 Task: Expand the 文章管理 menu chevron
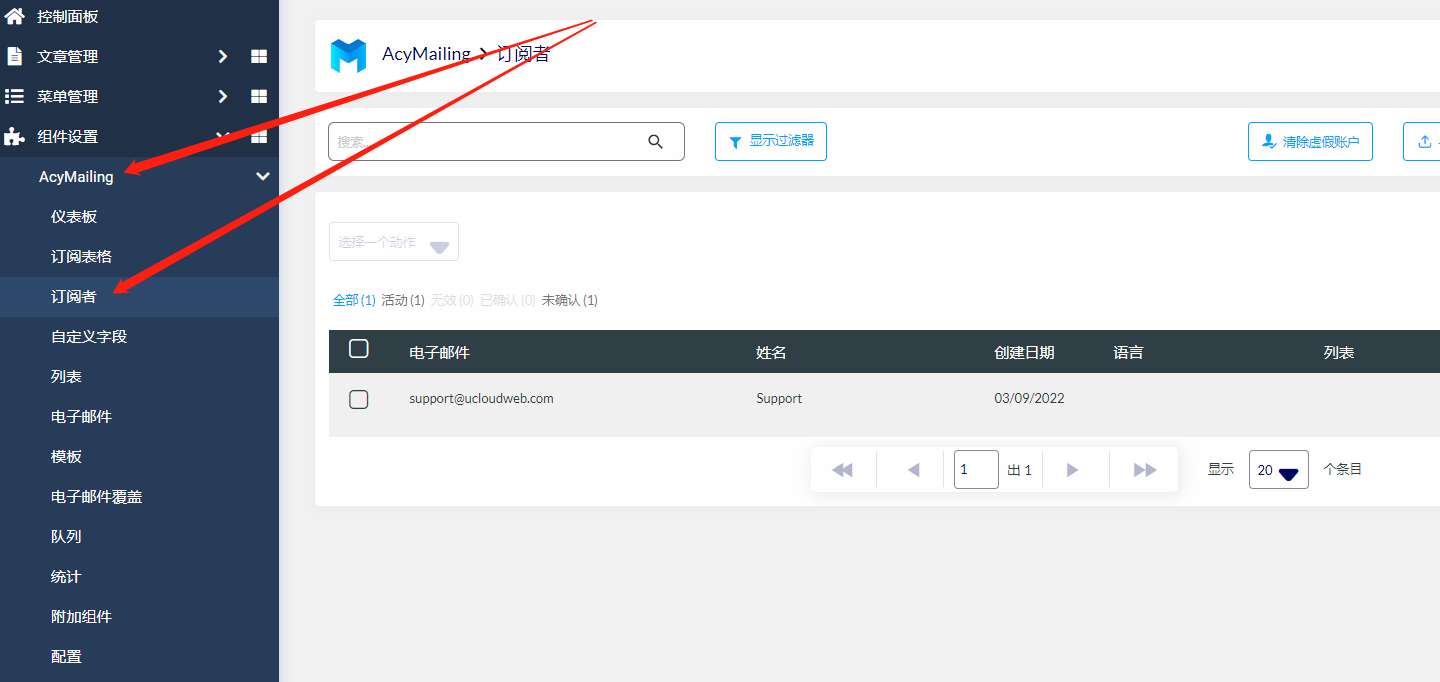223,57
